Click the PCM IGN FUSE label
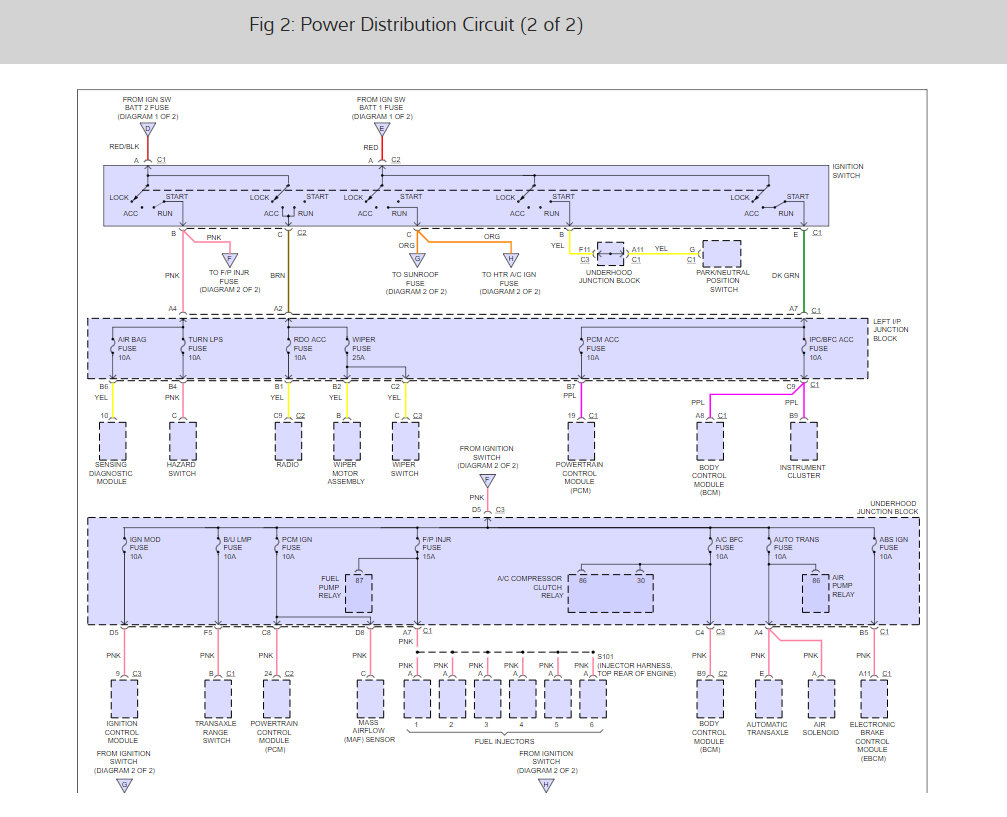 click(297, 548)
